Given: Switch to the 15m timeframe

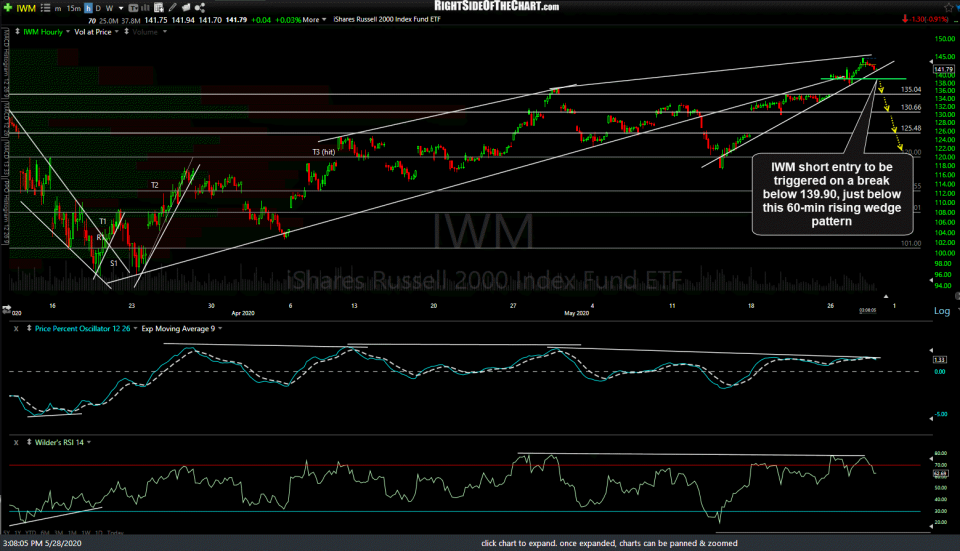Looking at the screenshot, I should pos(73,8).
